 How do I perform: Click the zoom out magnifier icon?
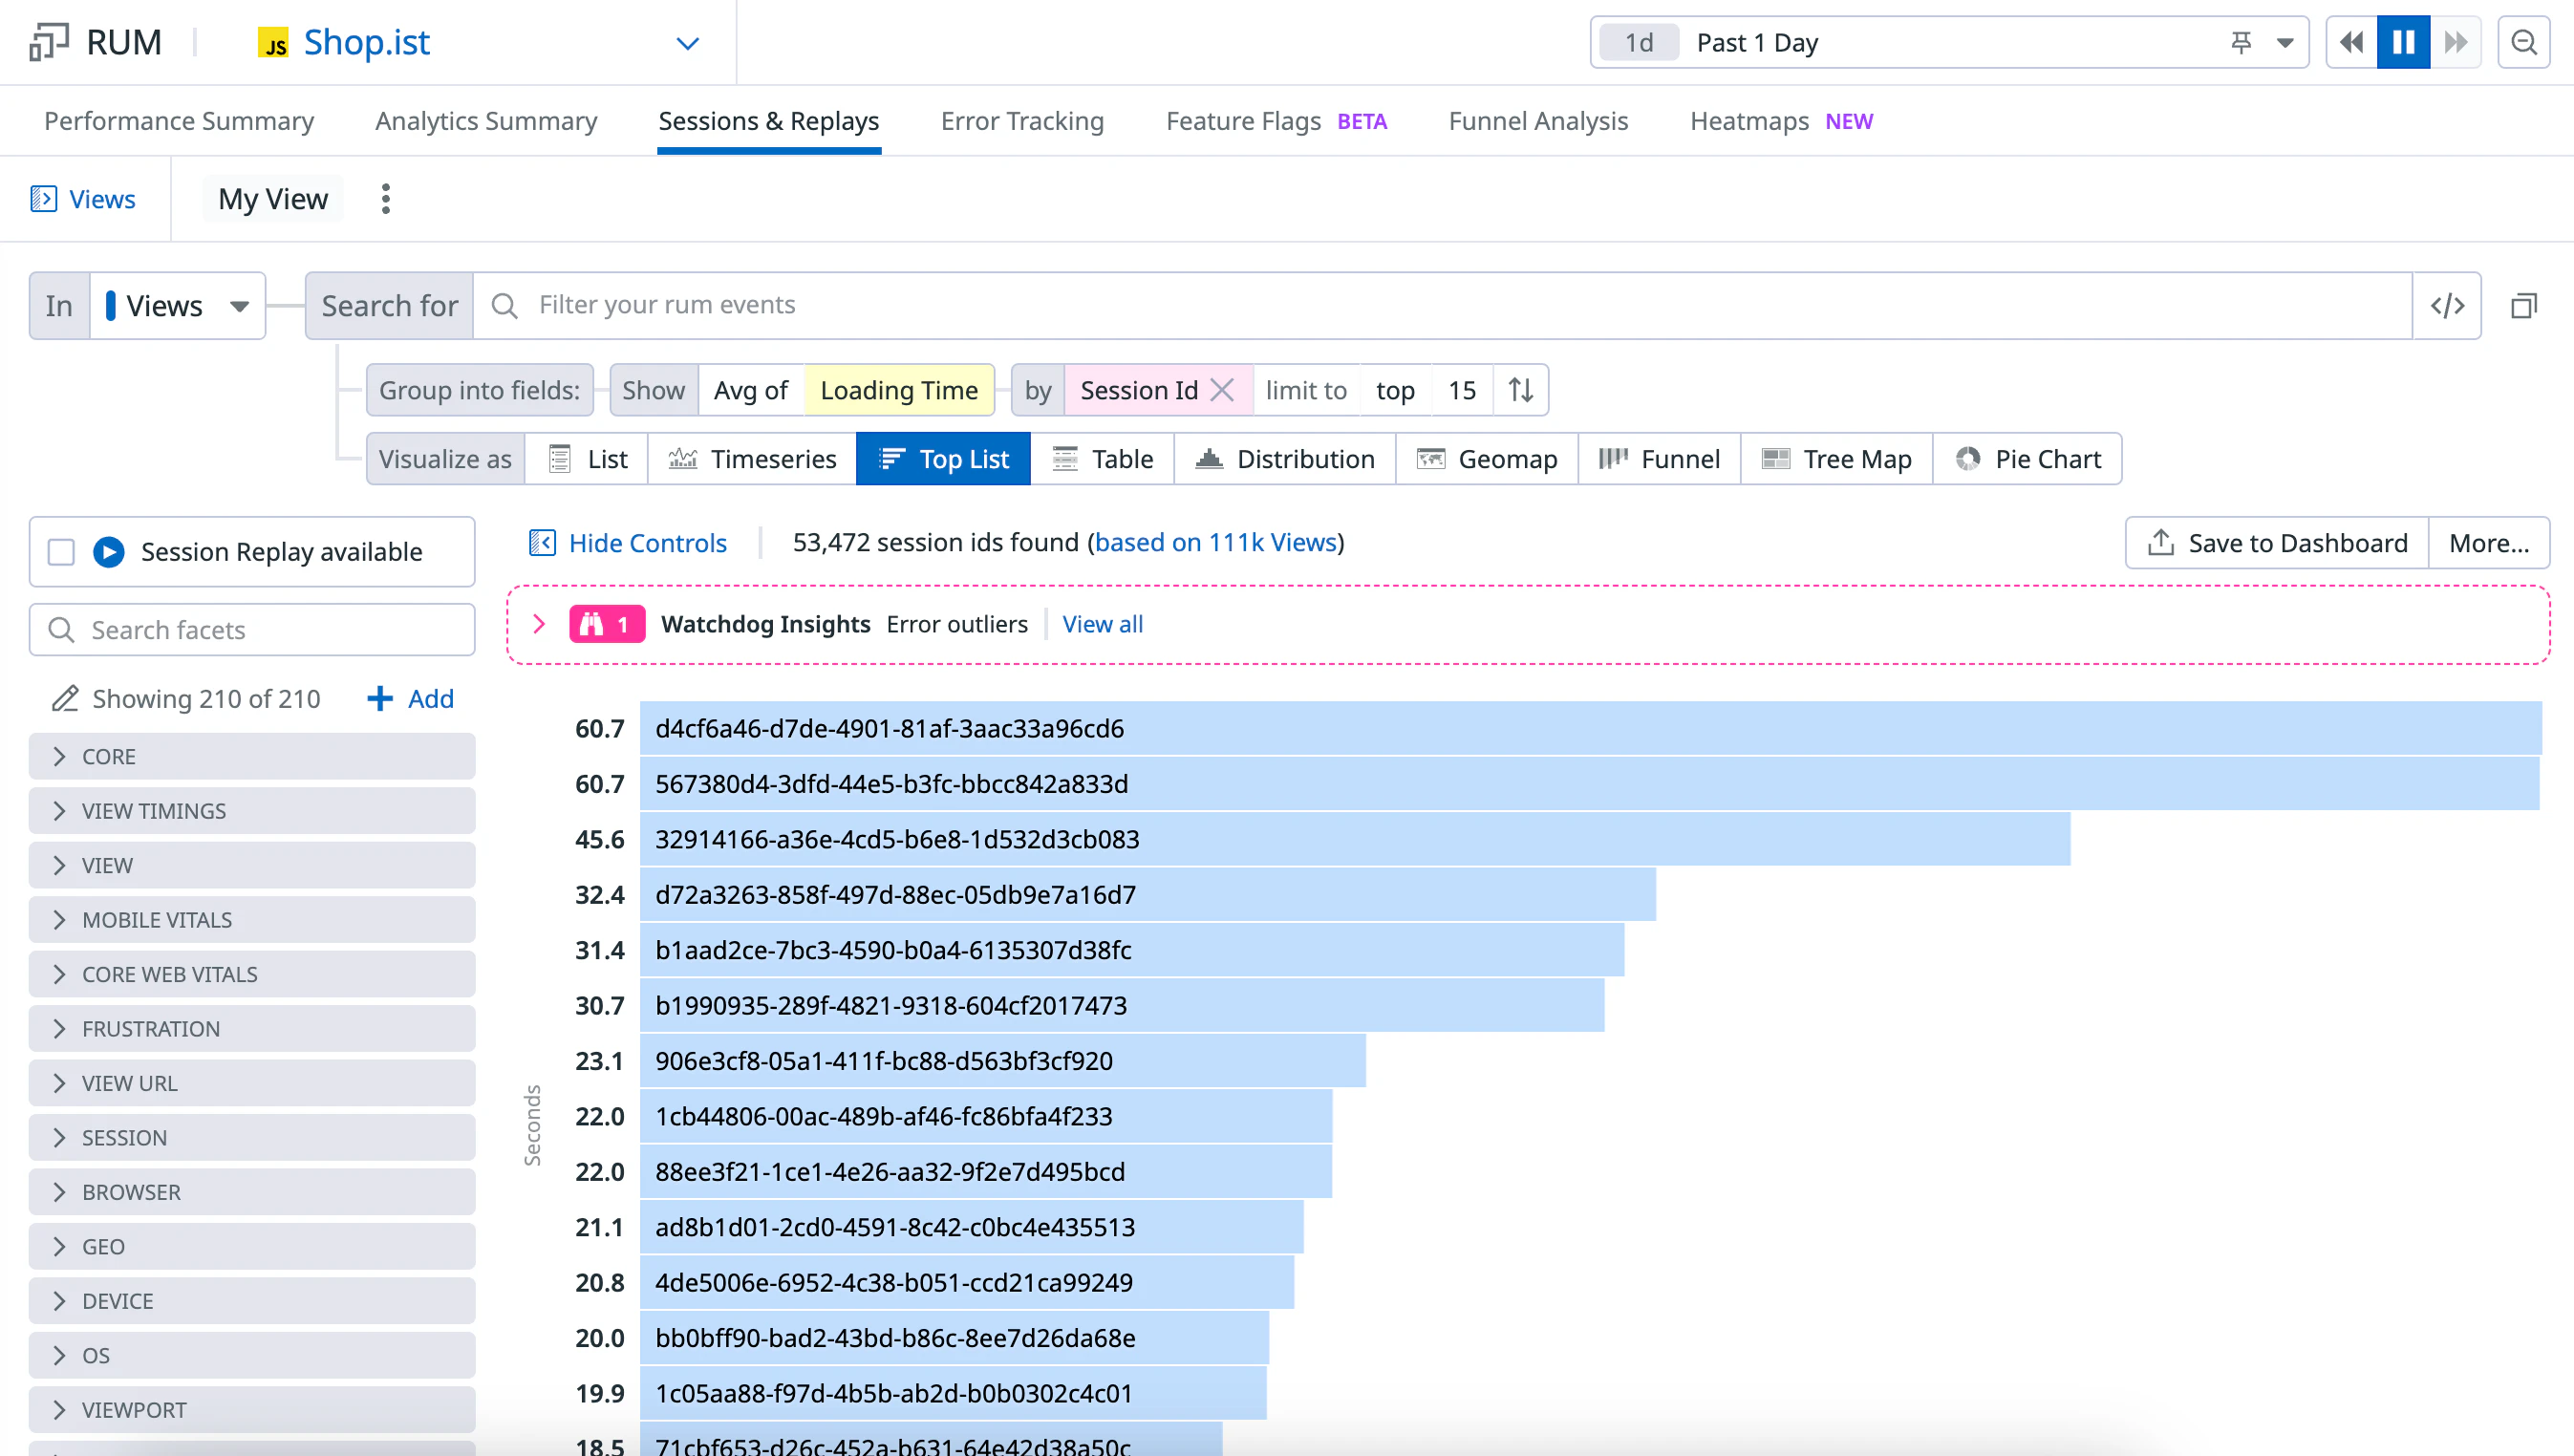[2523, 42]
